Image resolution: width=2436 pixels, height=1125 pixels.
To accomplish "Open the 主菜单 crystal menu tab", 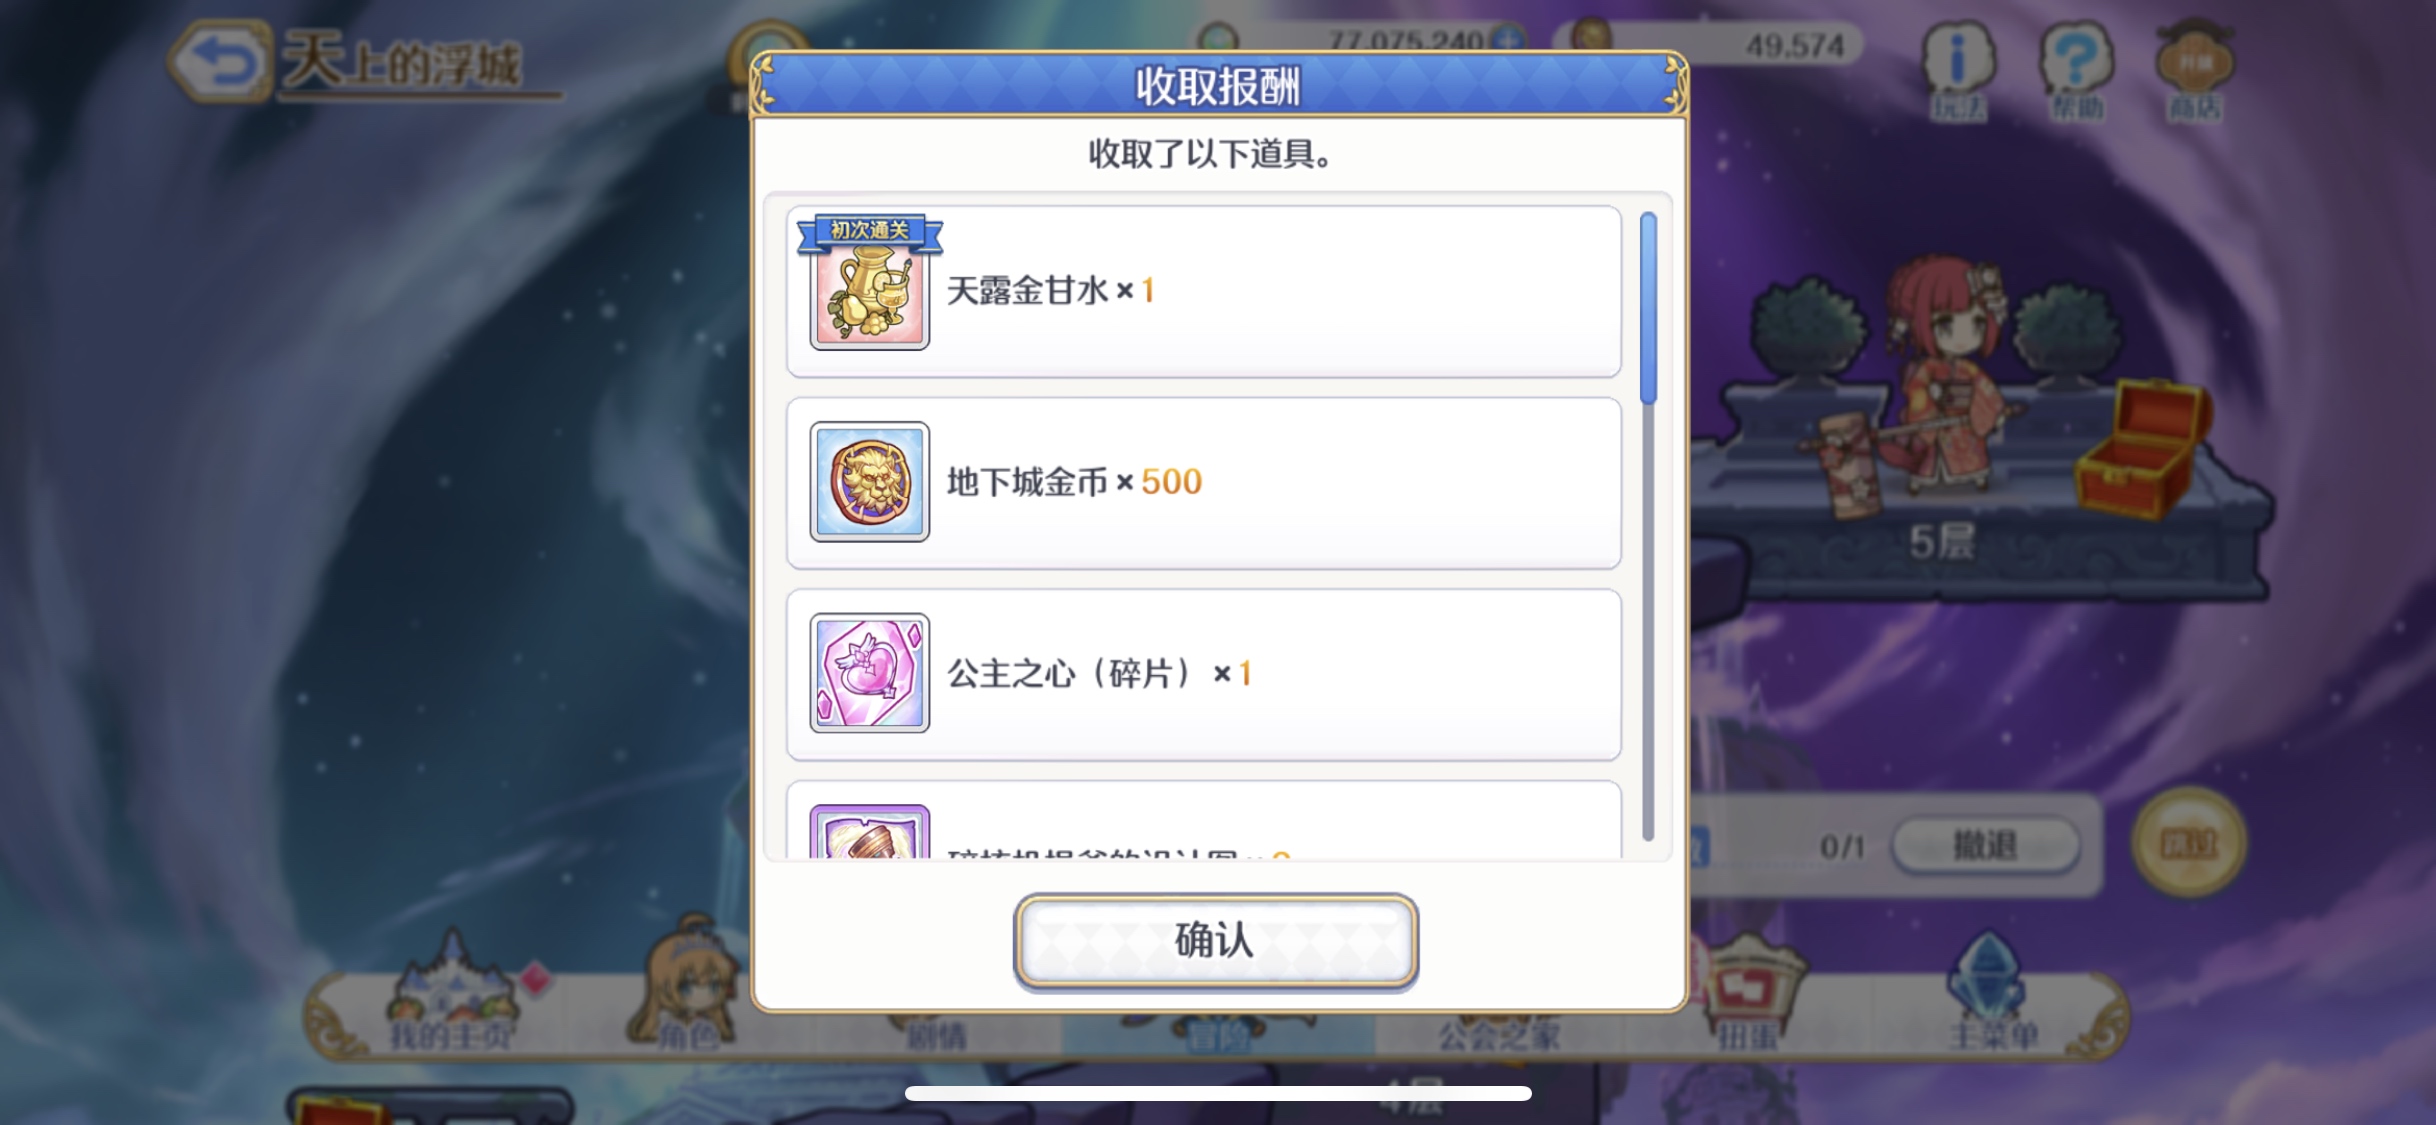I will 1992,993.
